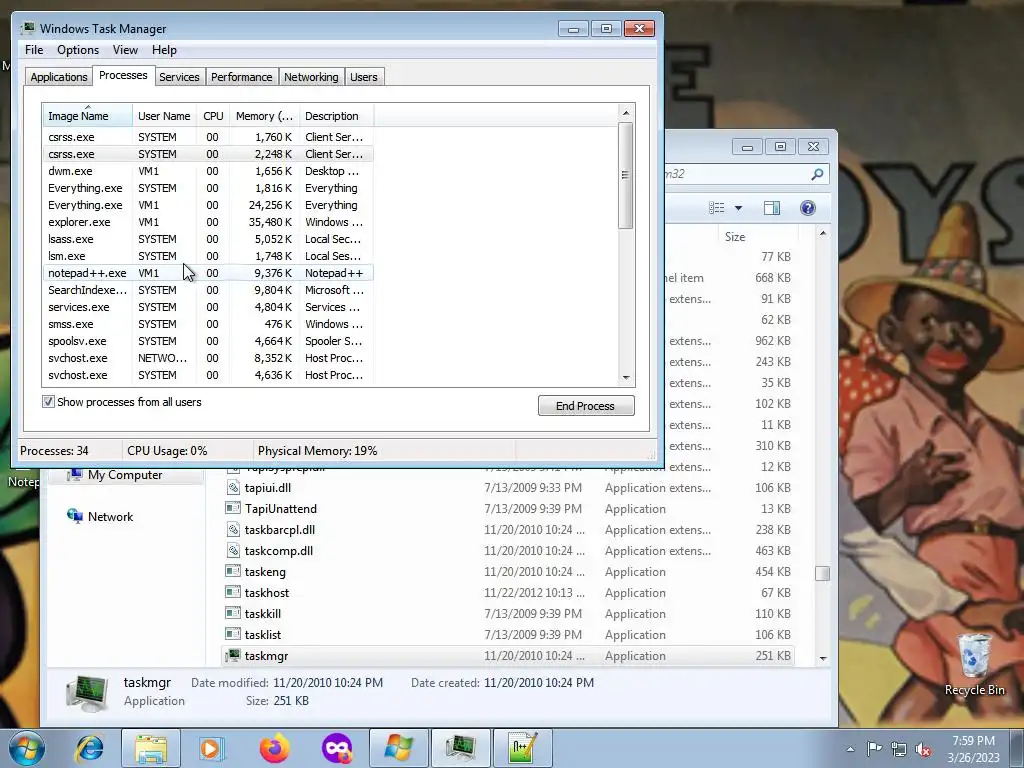Open the File menu in Task Manager

(x=34, y=50)
